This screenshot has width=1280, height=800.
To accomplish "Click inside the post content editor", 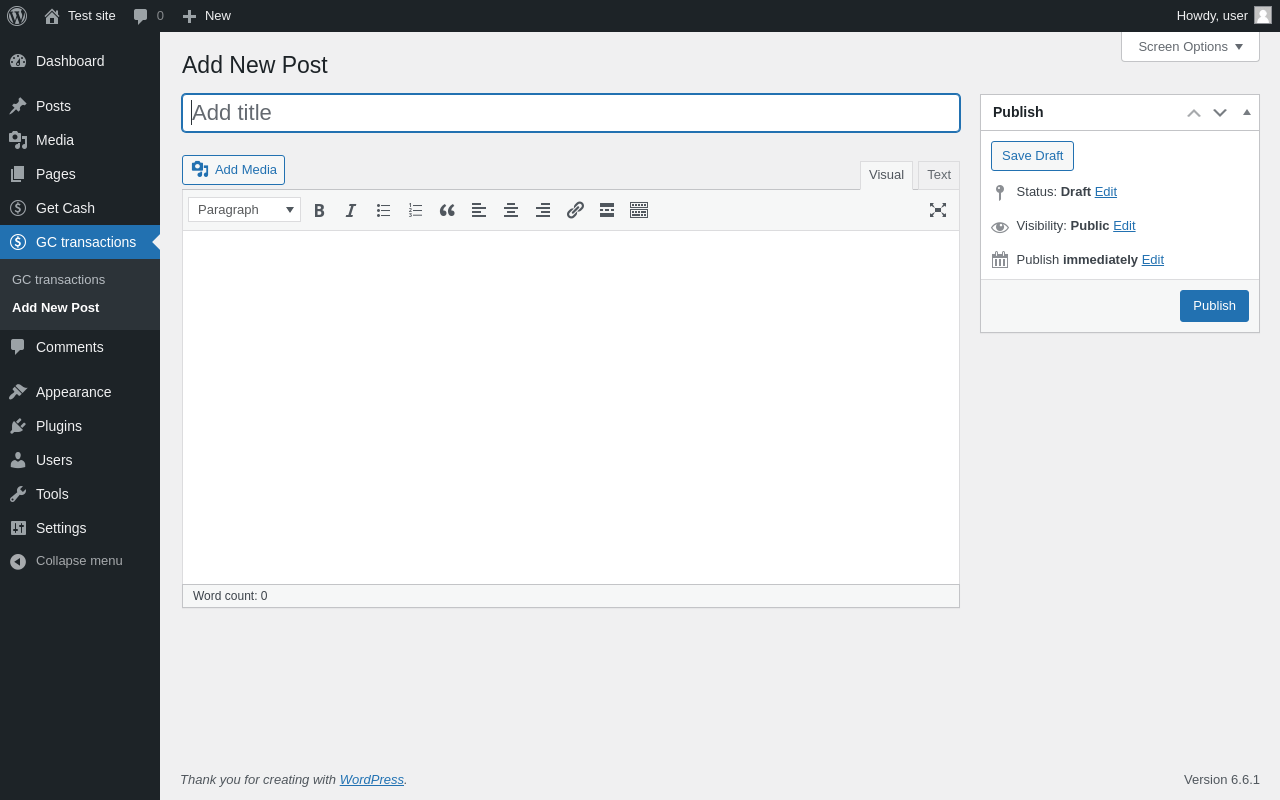I will tap(571, 407).
